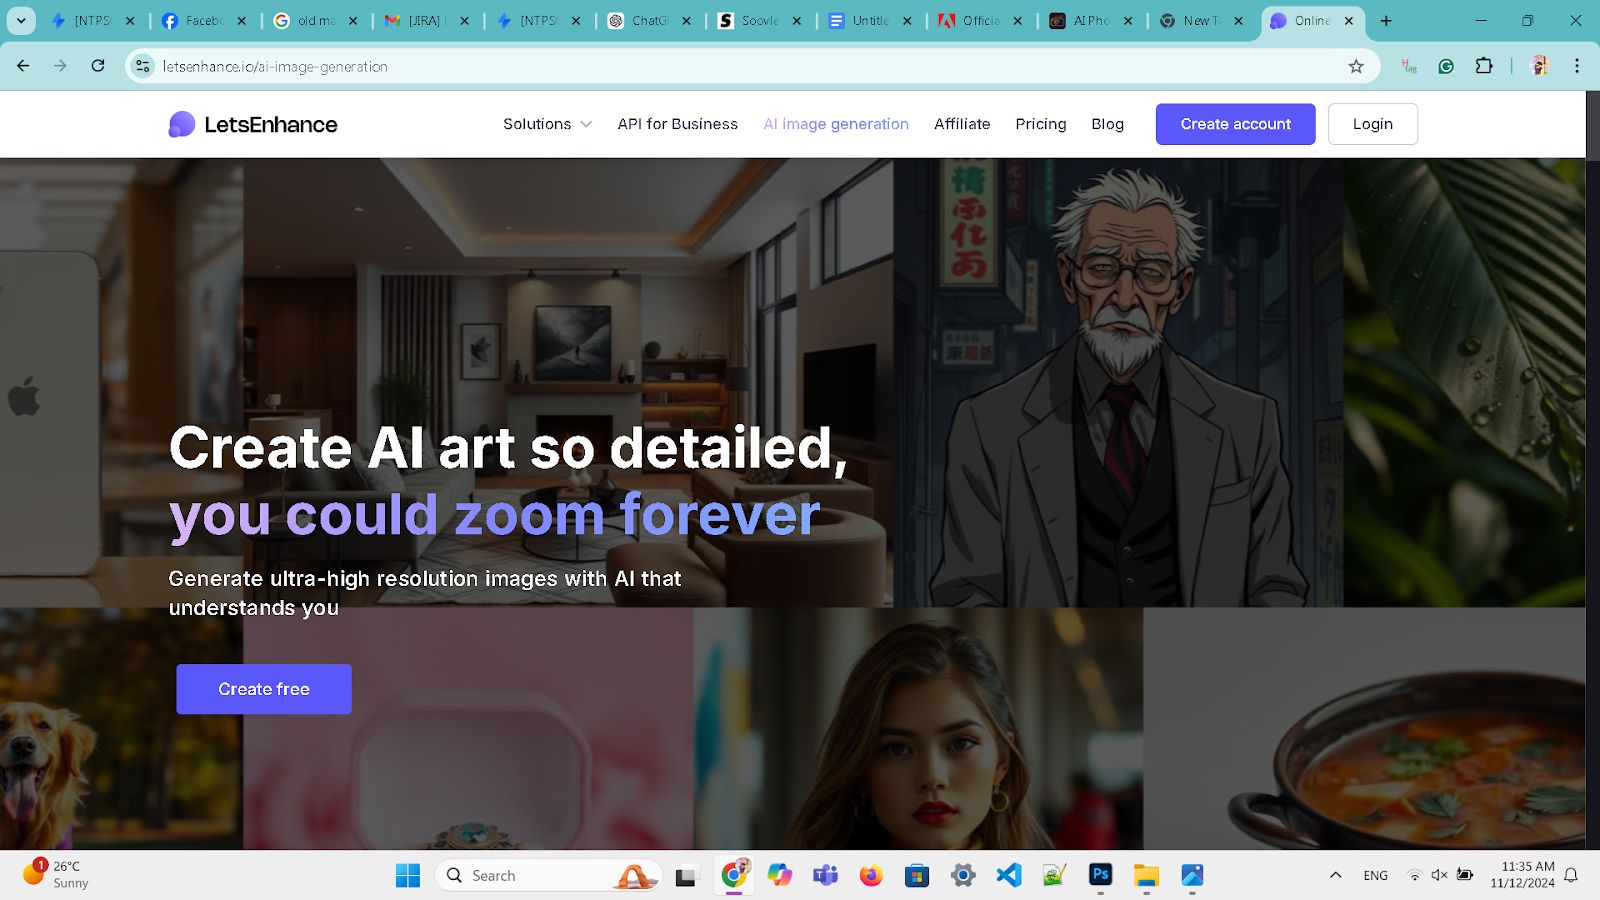Launch Firefox from the taskbar
This screenshot has height=900, width=1600.
click(x=871, y=876)
